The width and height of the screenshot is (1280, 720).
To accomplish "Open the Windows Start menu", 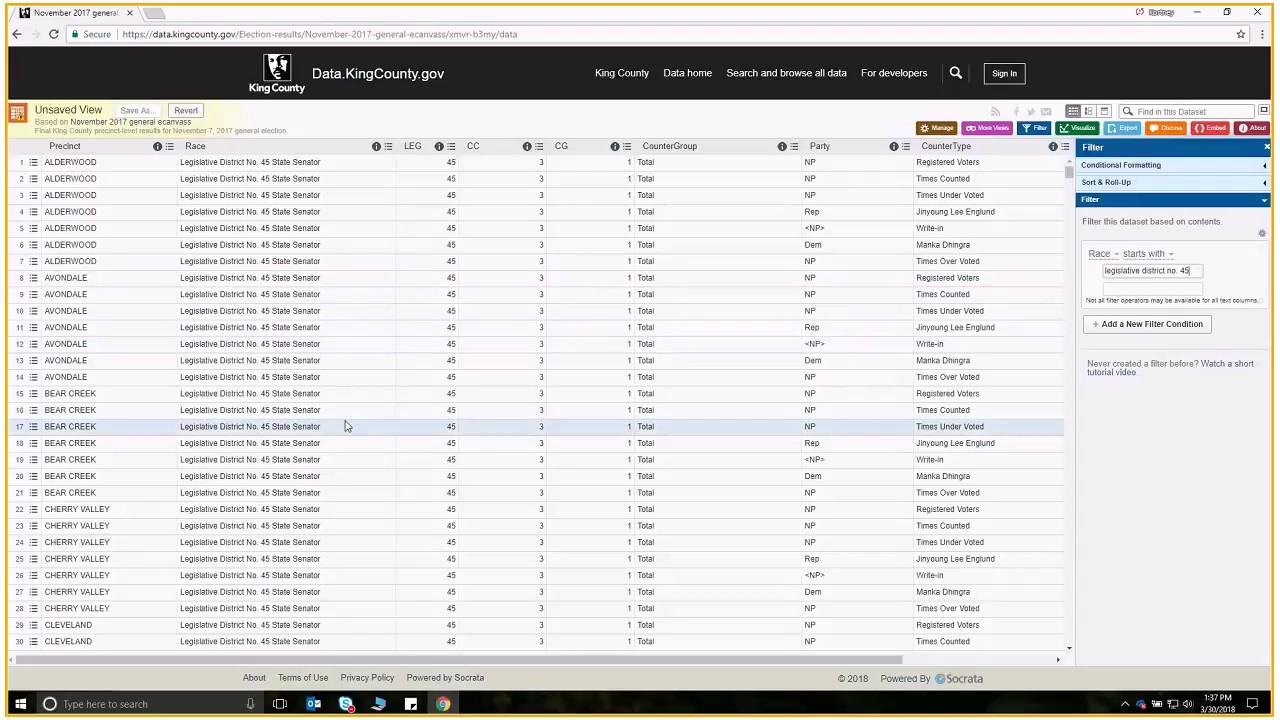I will (19, 704).
